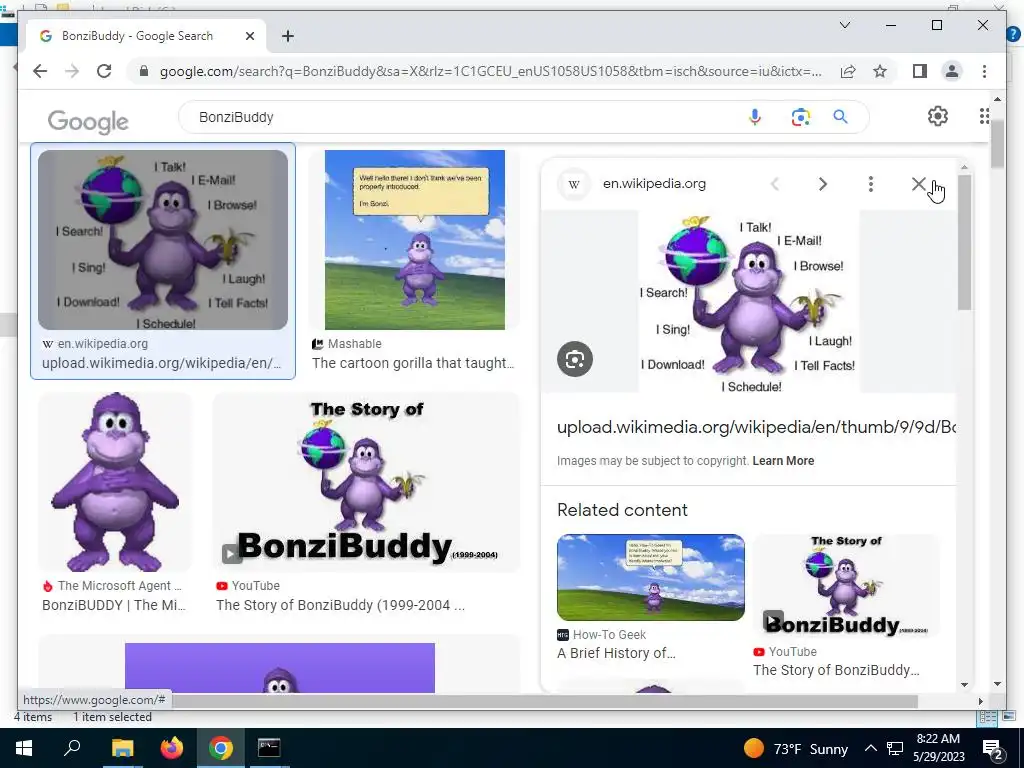1024x768 pixels.
Task: Open the 73°F Sunny weather widget
Action: [x=795, y=748]
